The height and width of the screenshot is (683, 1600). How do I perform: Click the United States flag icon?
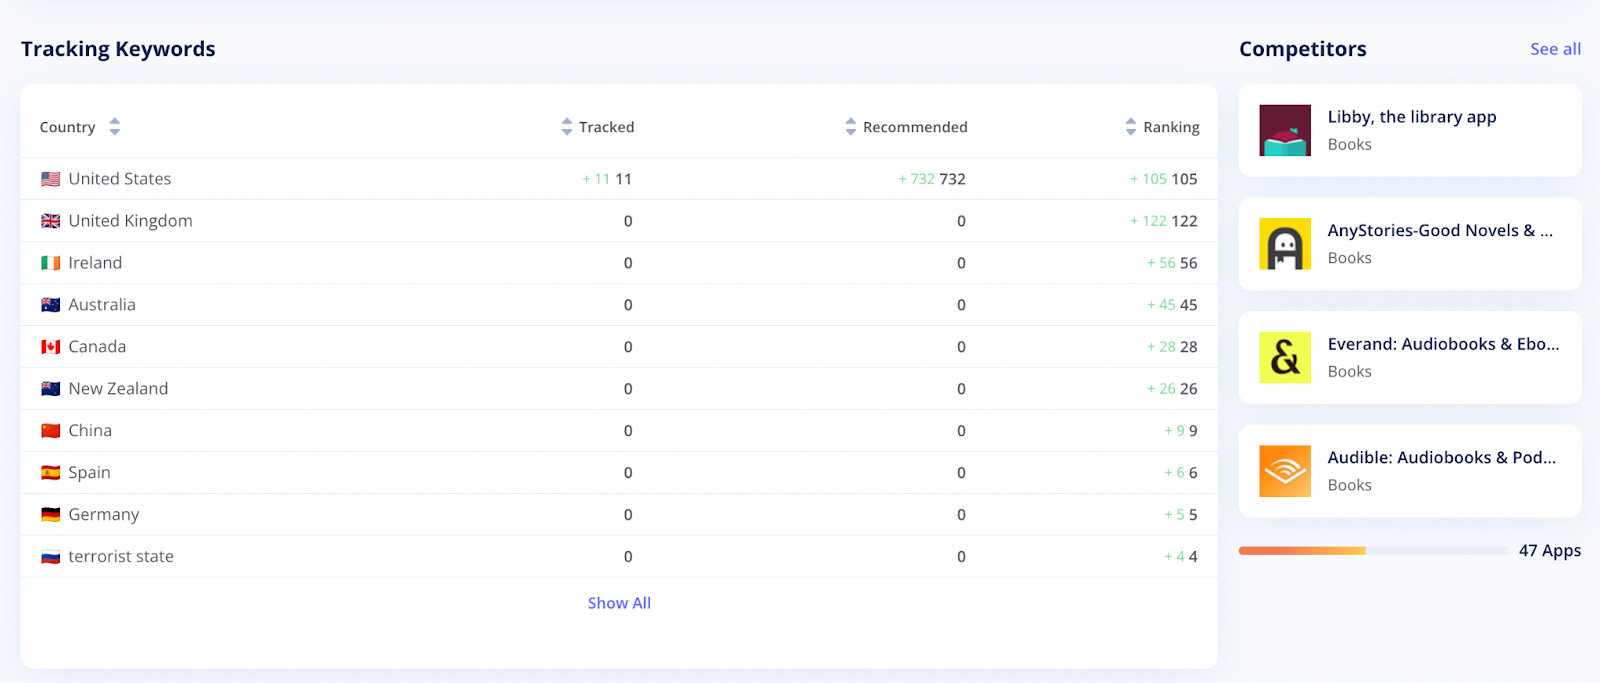click(51, 179)
